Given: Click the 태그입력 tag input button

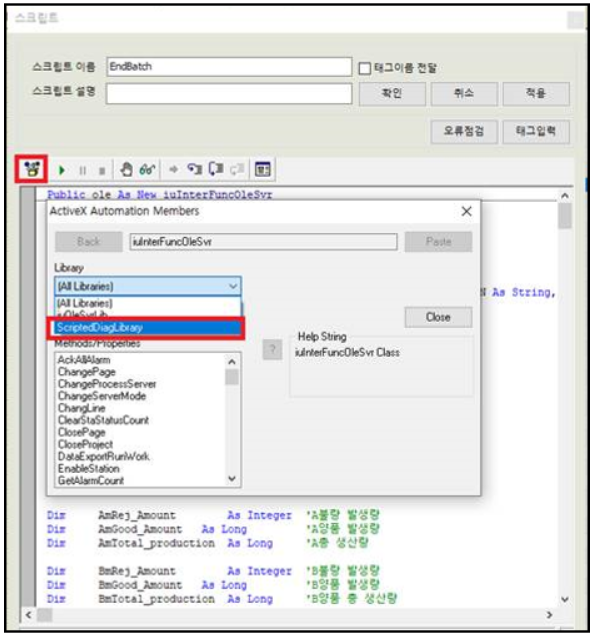Looking at the screenshot, I should pyautogui.click(x=536, y=131).
